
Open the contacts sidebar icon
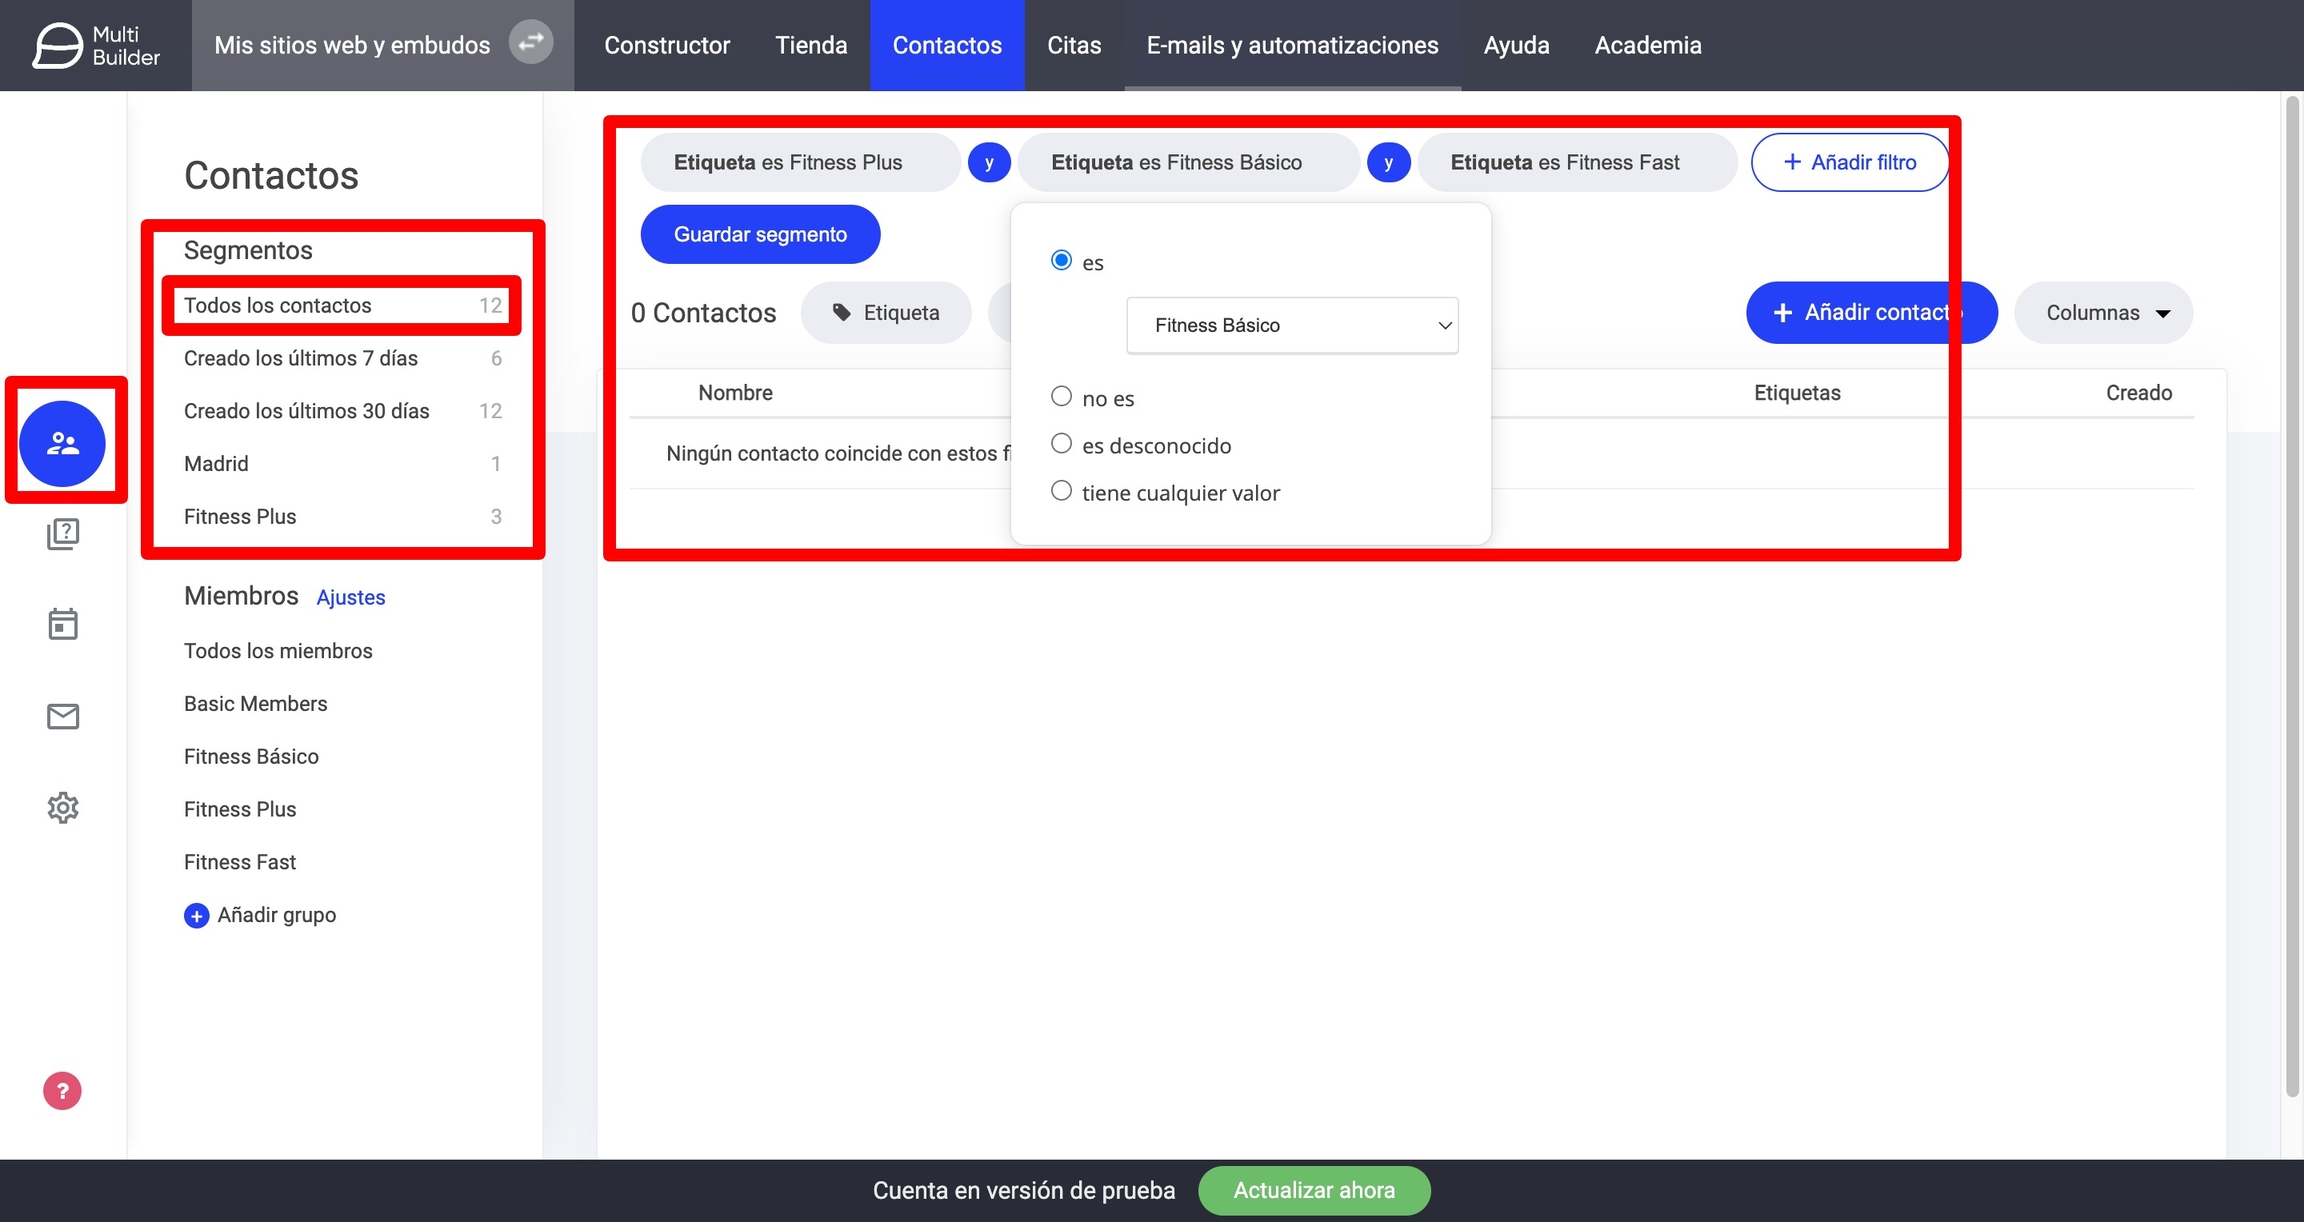[62, 443]
